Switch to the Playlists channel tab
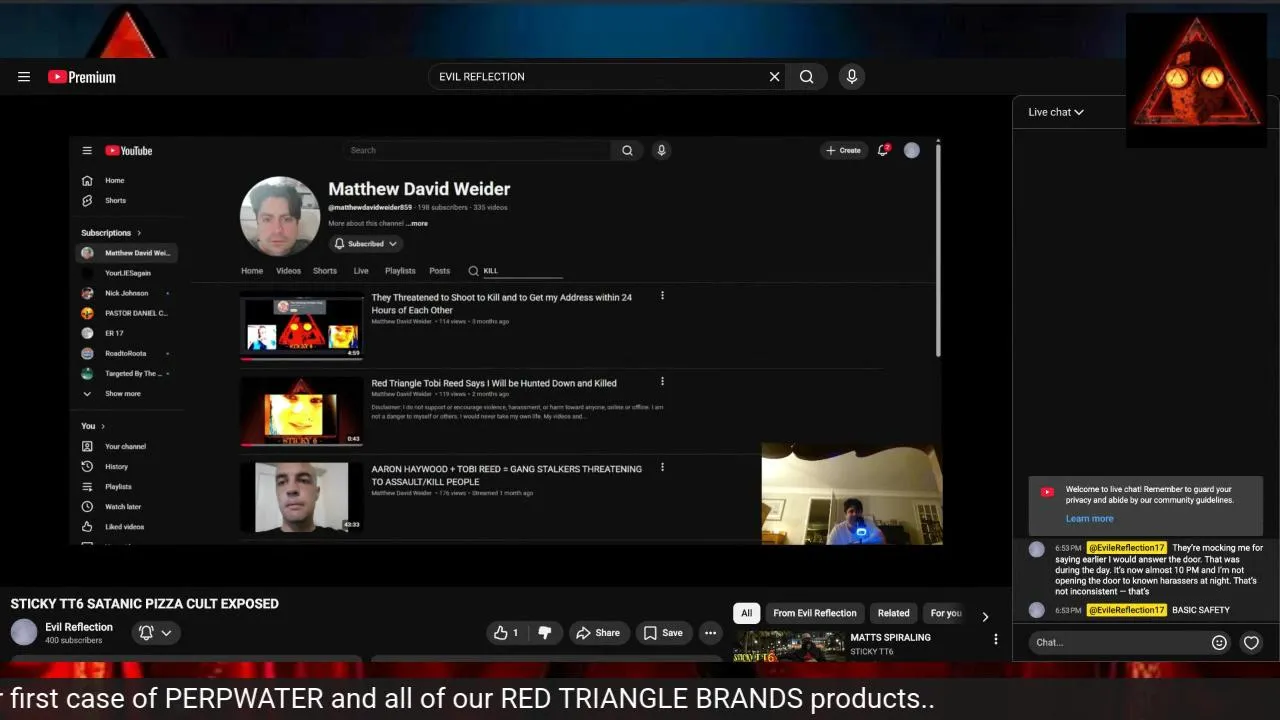 (x=400, y=271)
